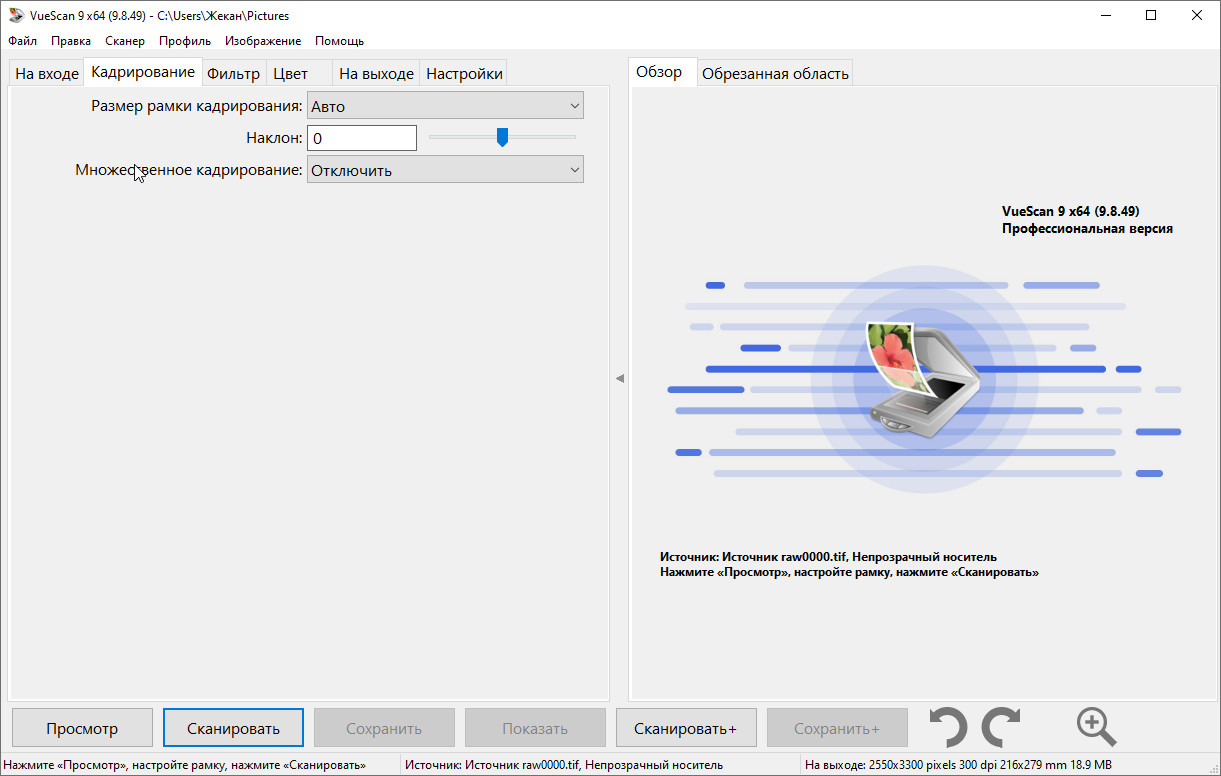
Task: Click the Сканировать+ button
Action: pos(685,729)
